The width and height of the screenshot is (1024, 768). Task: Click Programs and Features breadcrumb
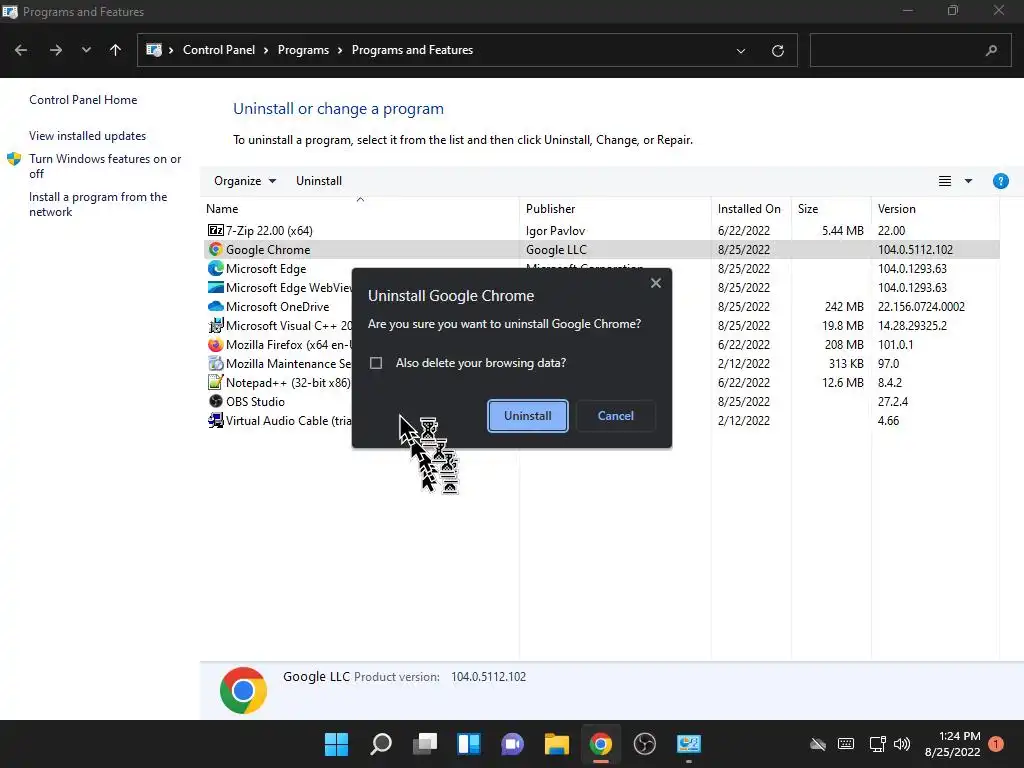click(x=412, y=50)
